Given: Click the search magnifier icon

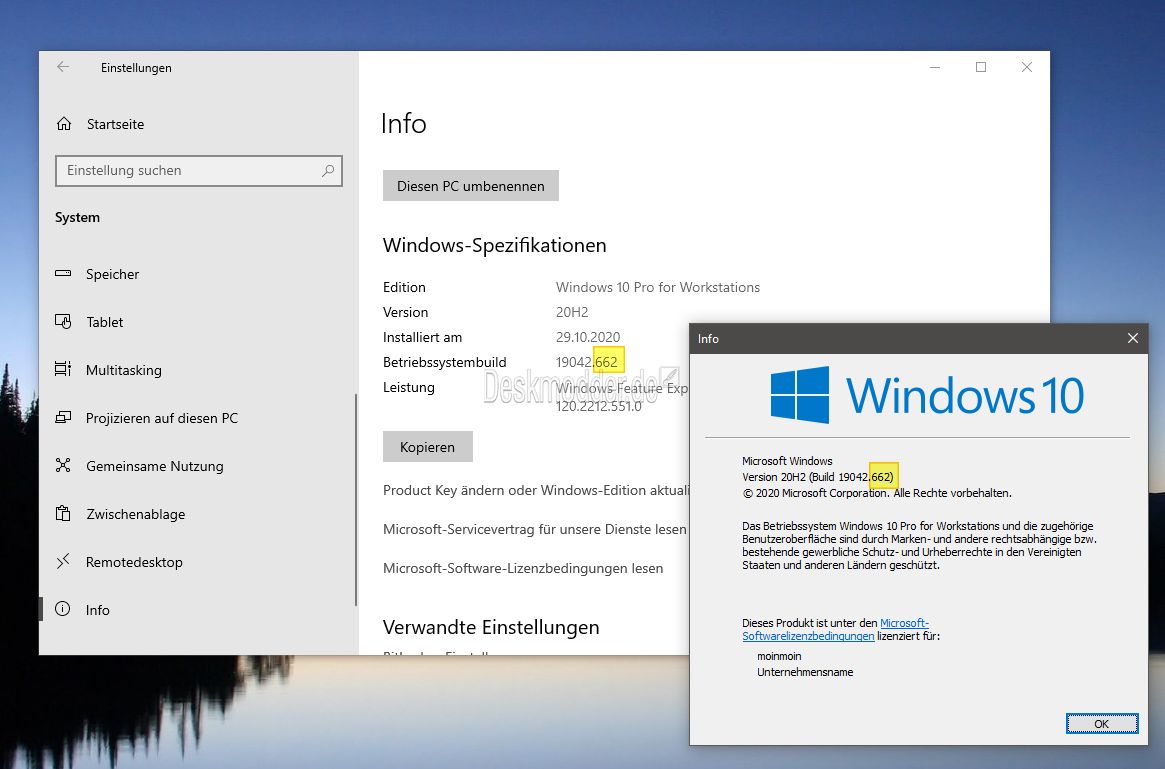Looking at the screenshot, I should 328,171.
